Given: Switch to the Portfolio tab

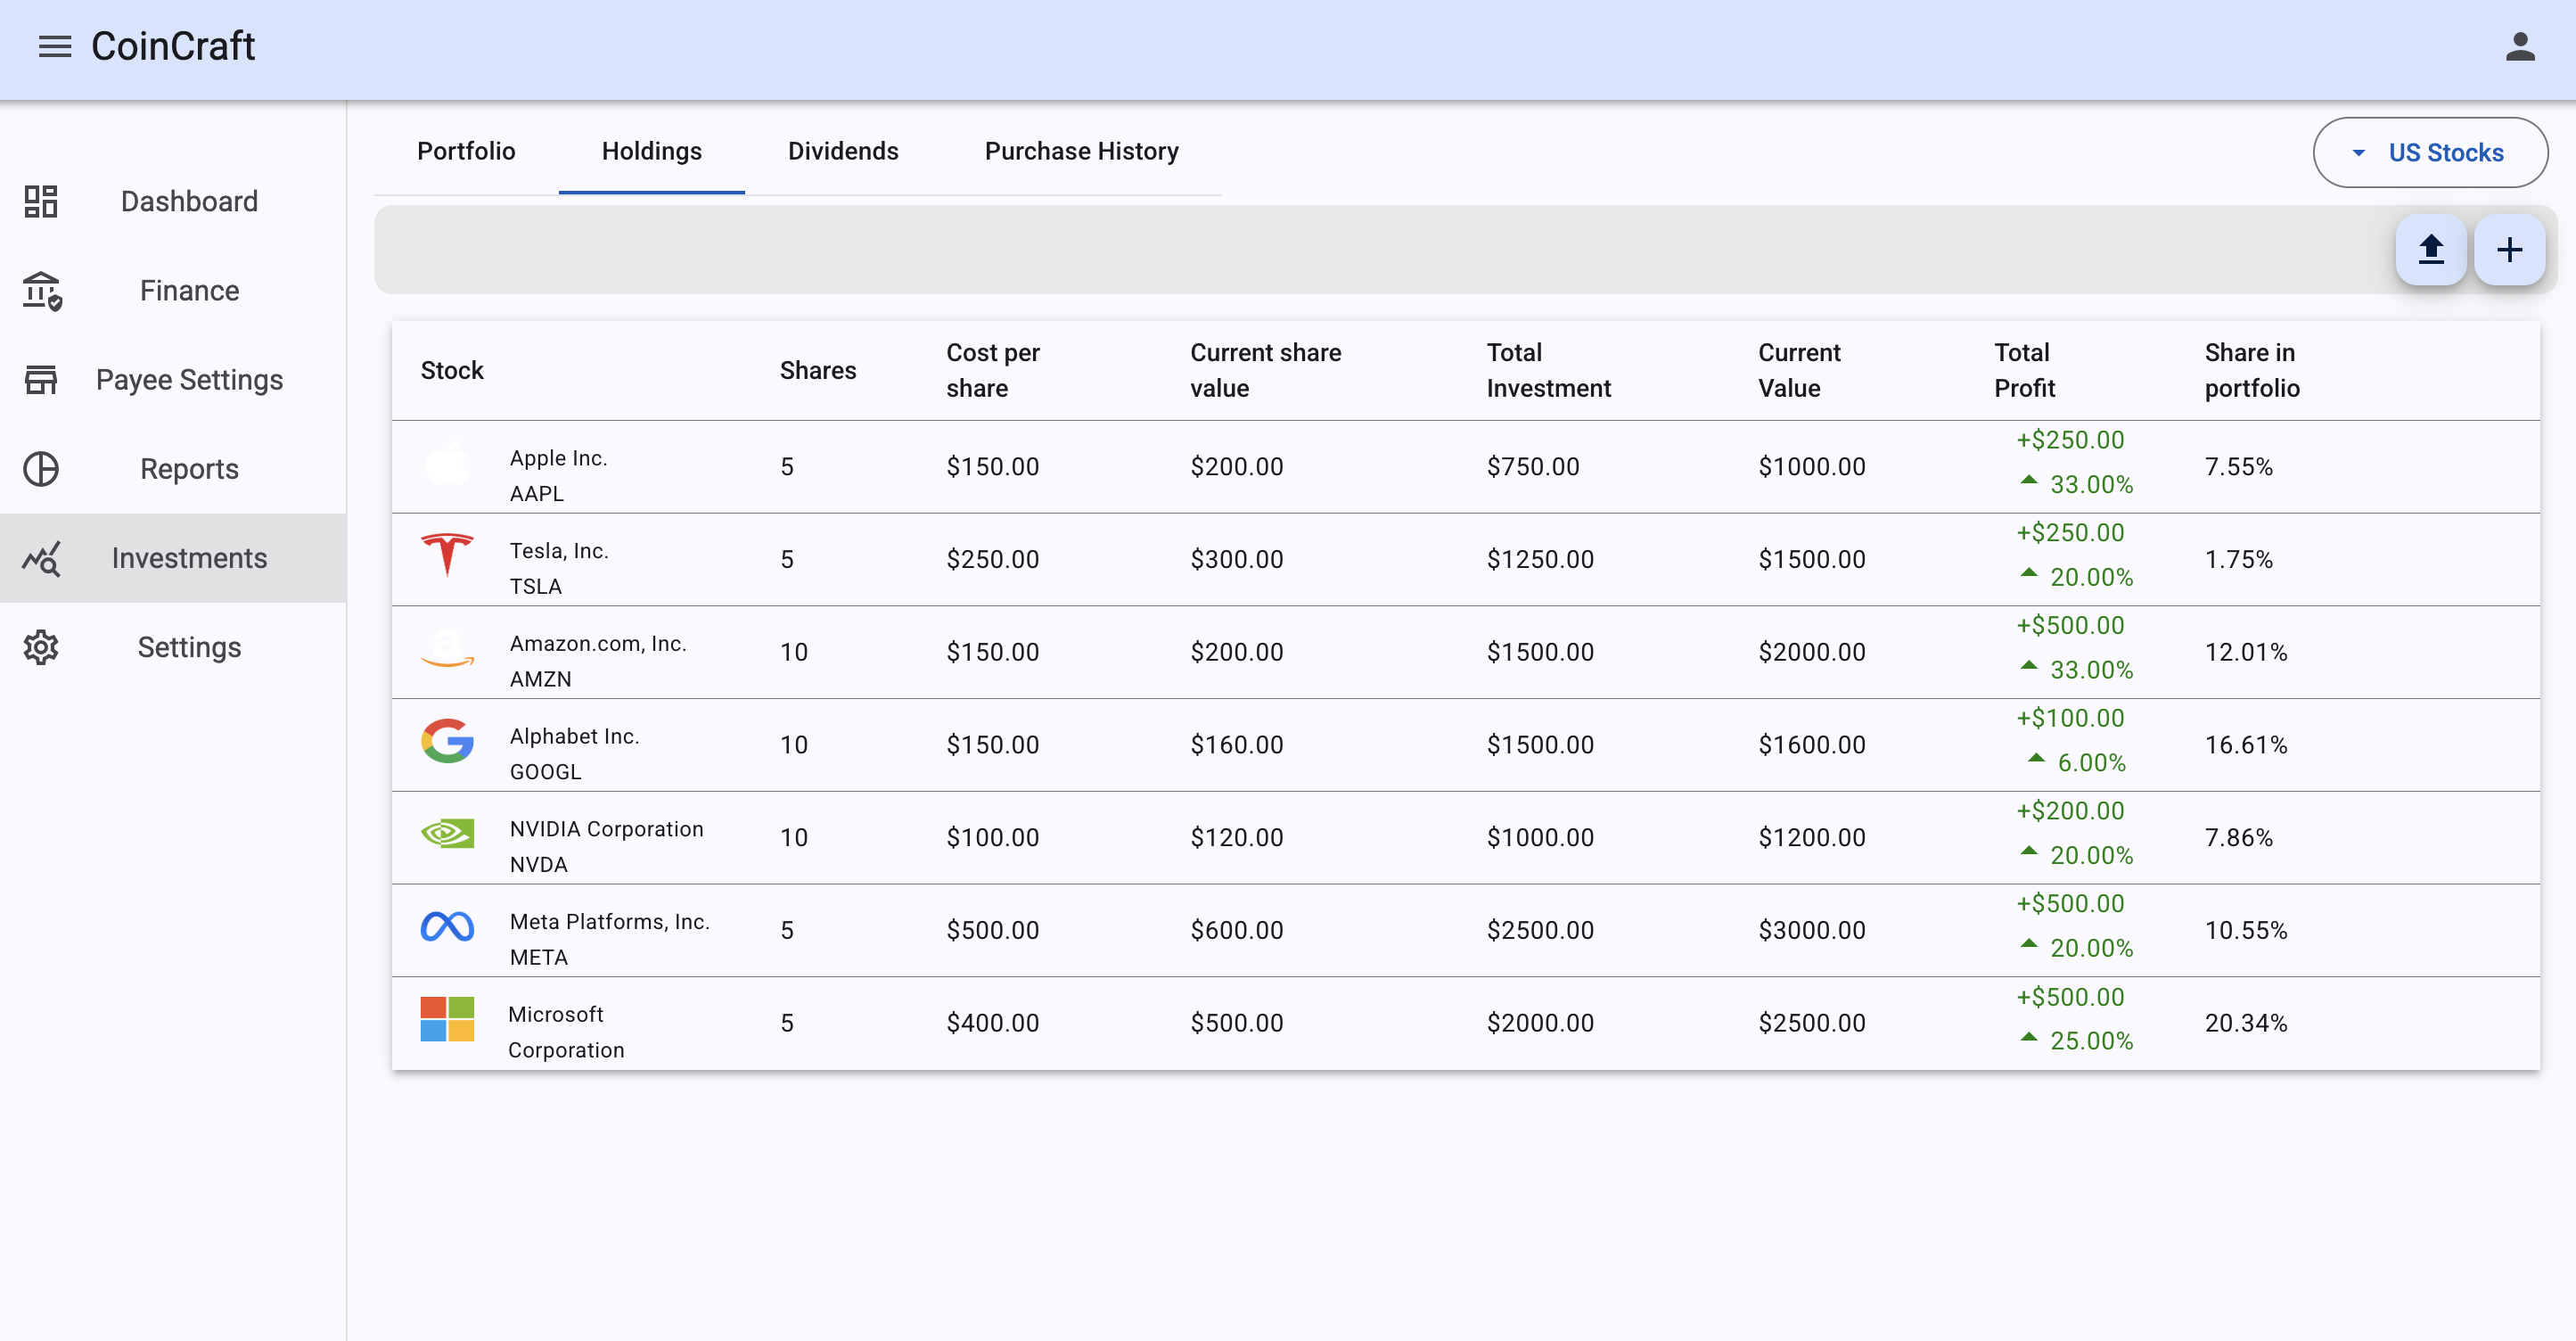Looking at the screenshot, I should point(466,151).
